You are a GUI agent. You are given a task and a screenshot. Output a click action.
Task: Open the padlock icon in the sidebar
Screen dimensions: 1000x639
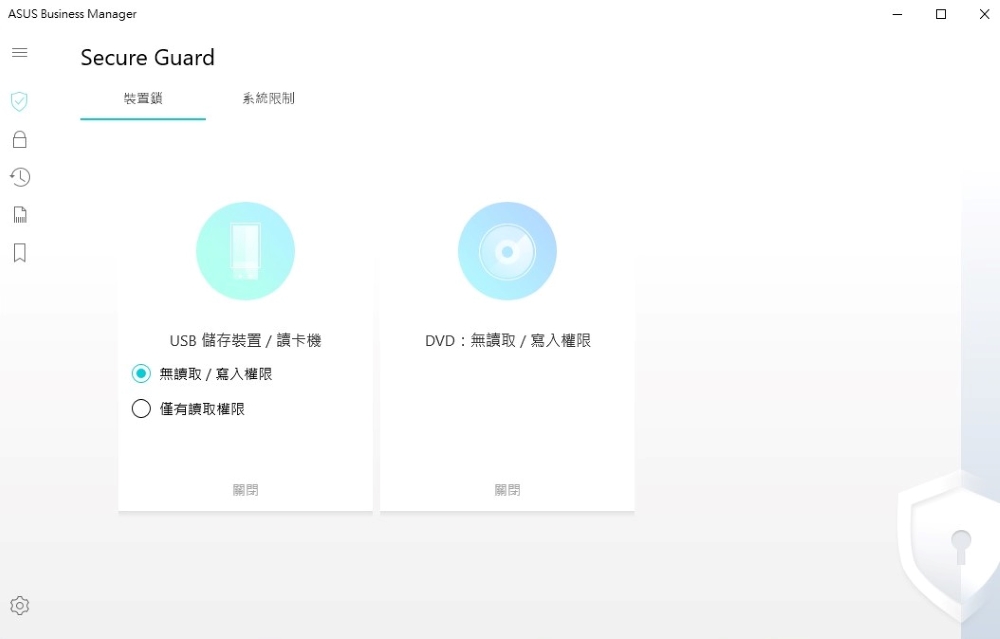(20, 140)
